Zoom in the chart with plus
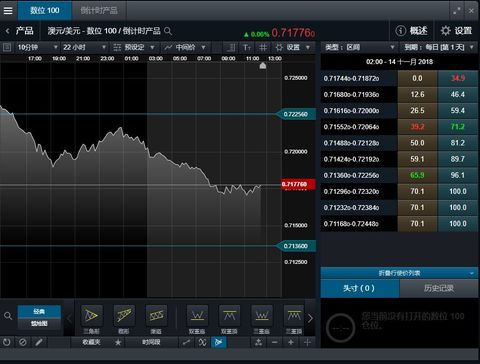 (291, 342)
